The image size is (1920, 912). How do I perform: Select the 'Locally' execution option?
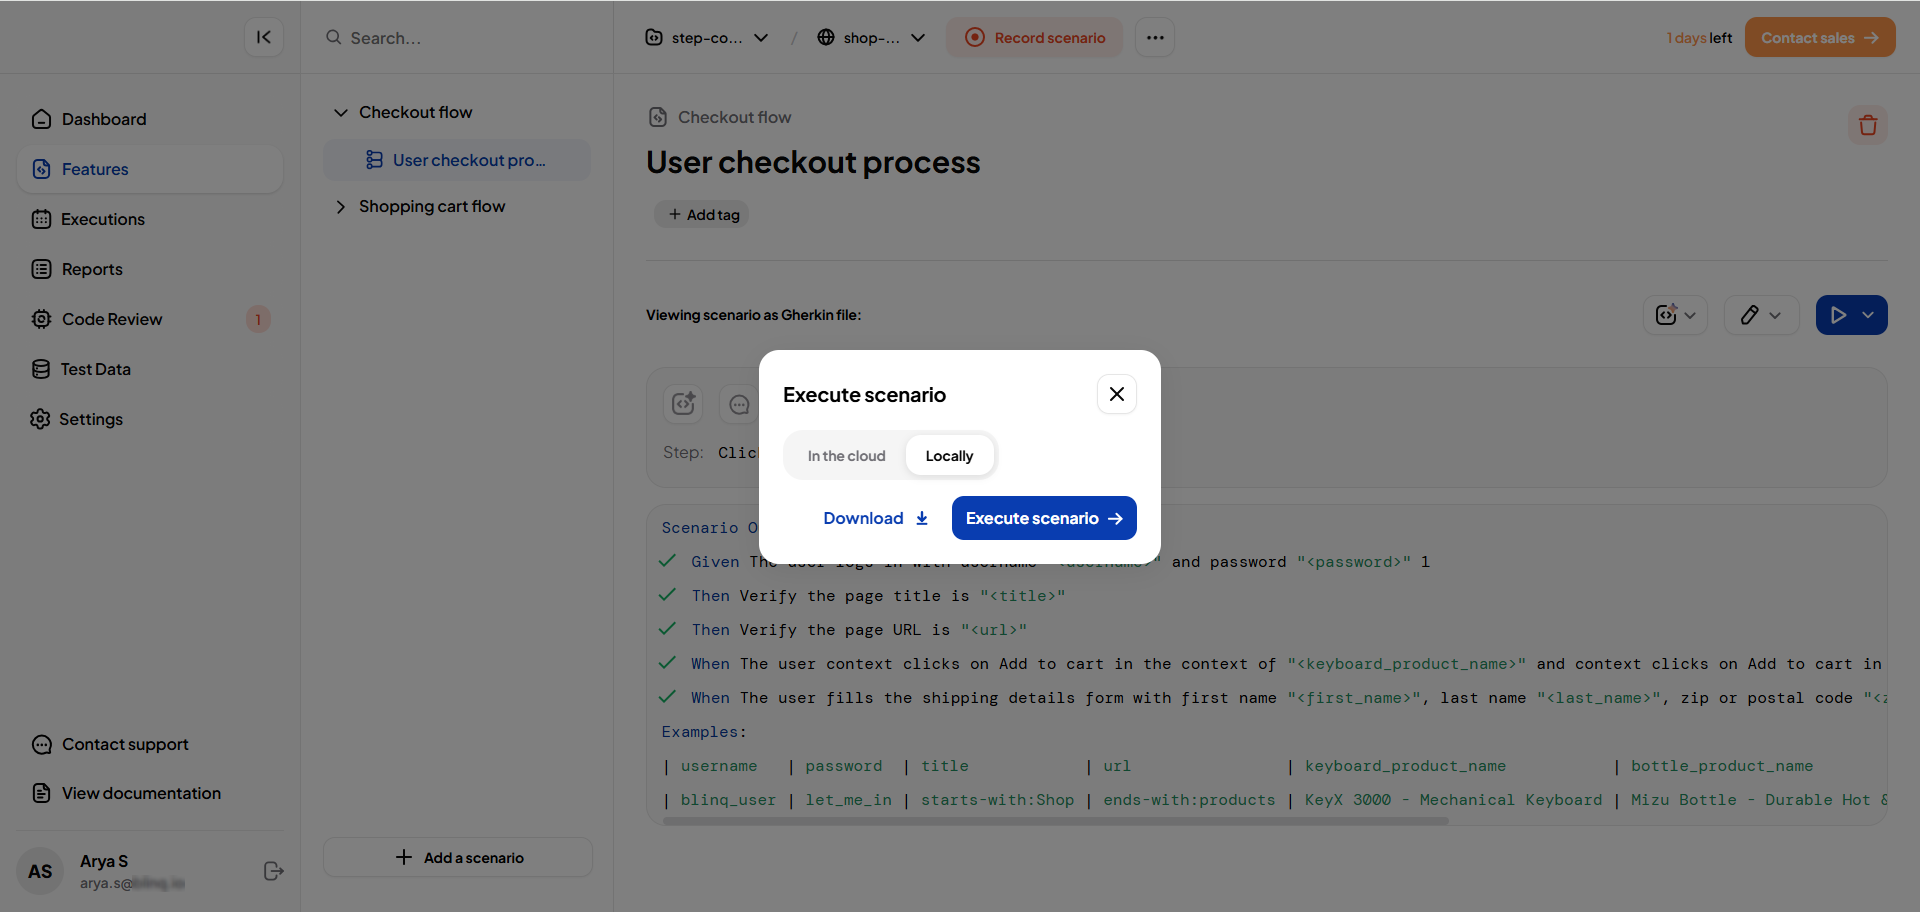click(x=948, y=456)
